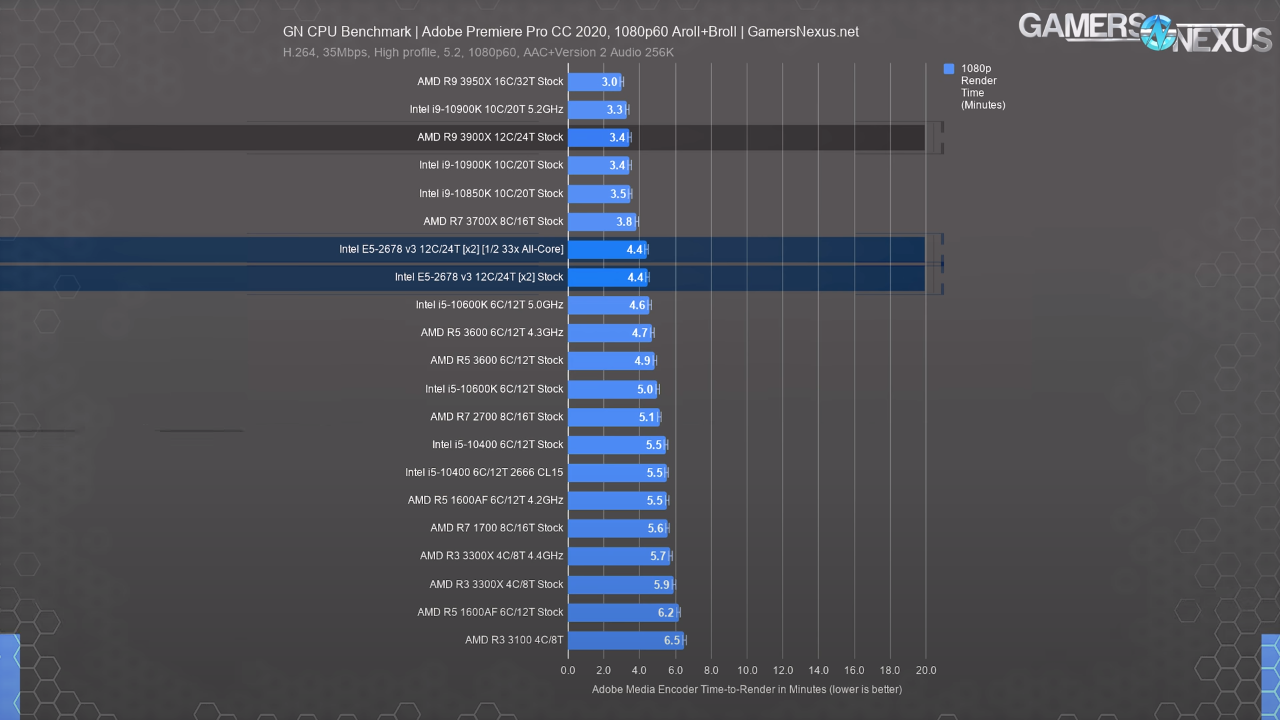Select the label 'AMD R3 3300X 4C/8T 4.4GHz'
The image size is (1280, 720).
(492, 556)
